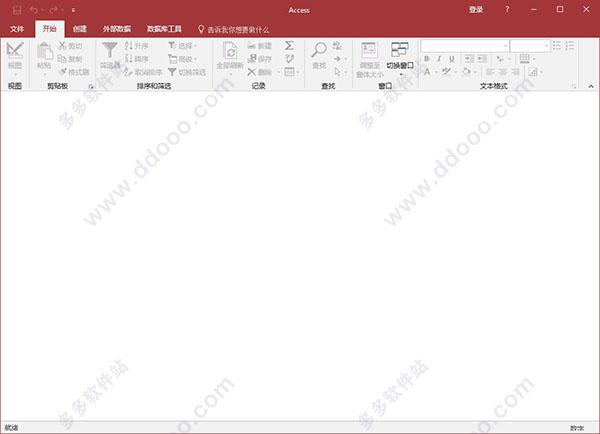Click the Sign in (登录) button
This screenshot has height=434, width=600.
pos(476,10)
